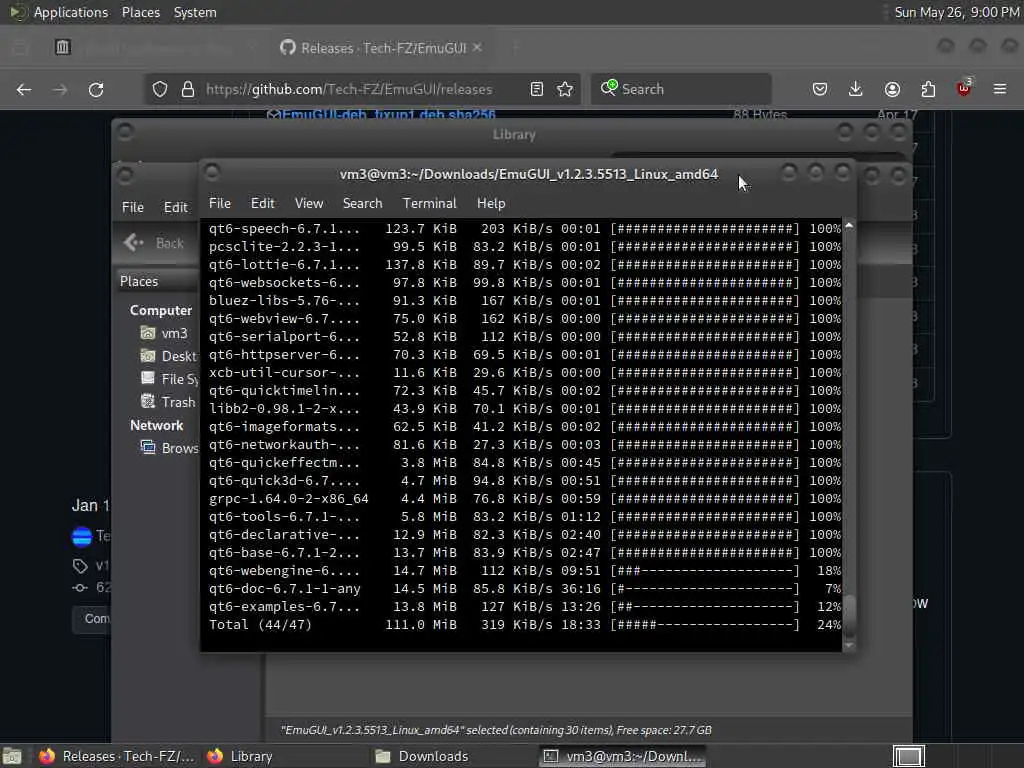Select Browse Network in sidebar
Screen dimensions: 1024x768
(x=170, y=447)
